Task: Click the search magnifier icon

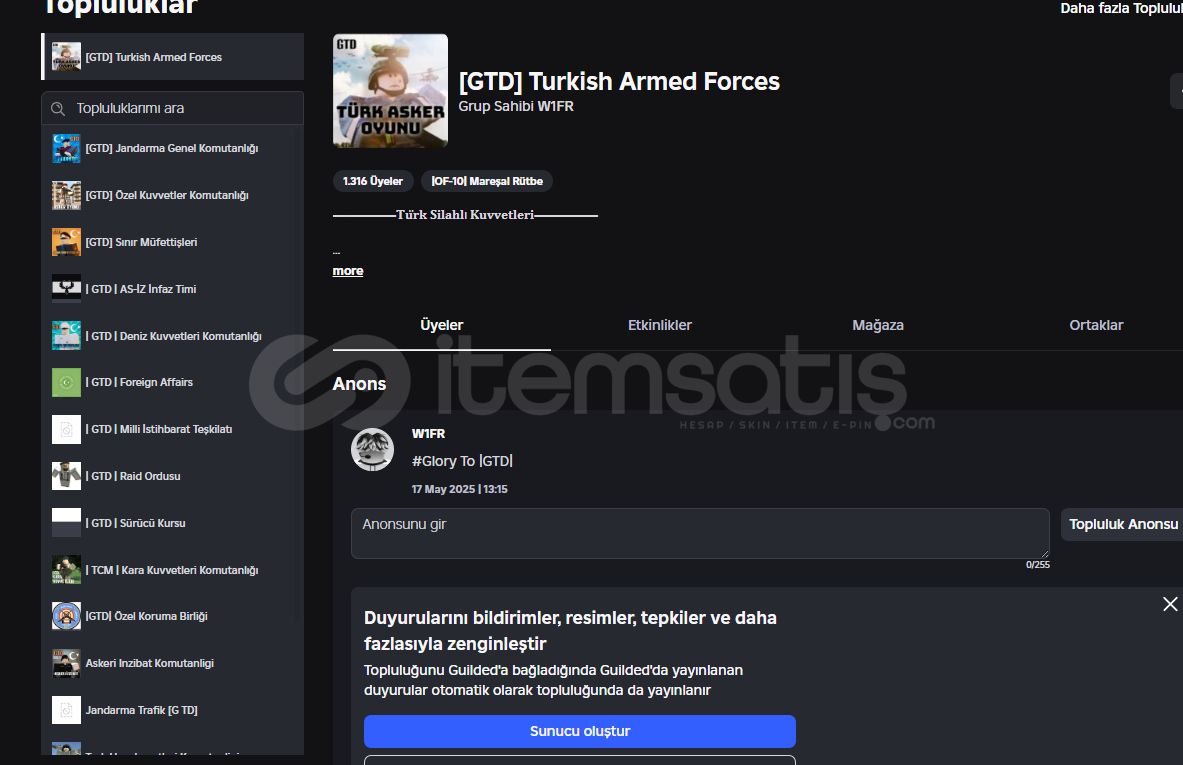Action: [x=58, y=109]
